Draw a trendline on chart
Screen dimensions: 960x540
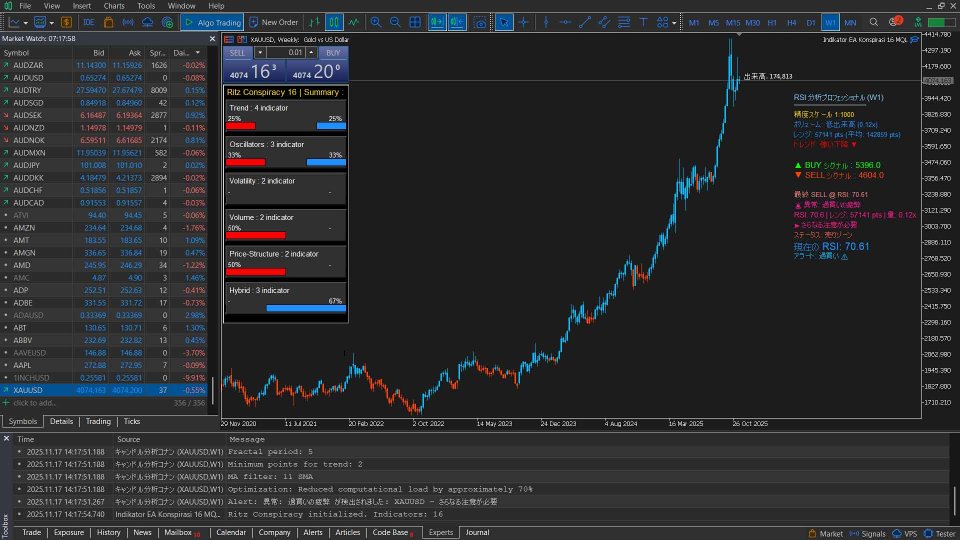click(x=585, y=22)
